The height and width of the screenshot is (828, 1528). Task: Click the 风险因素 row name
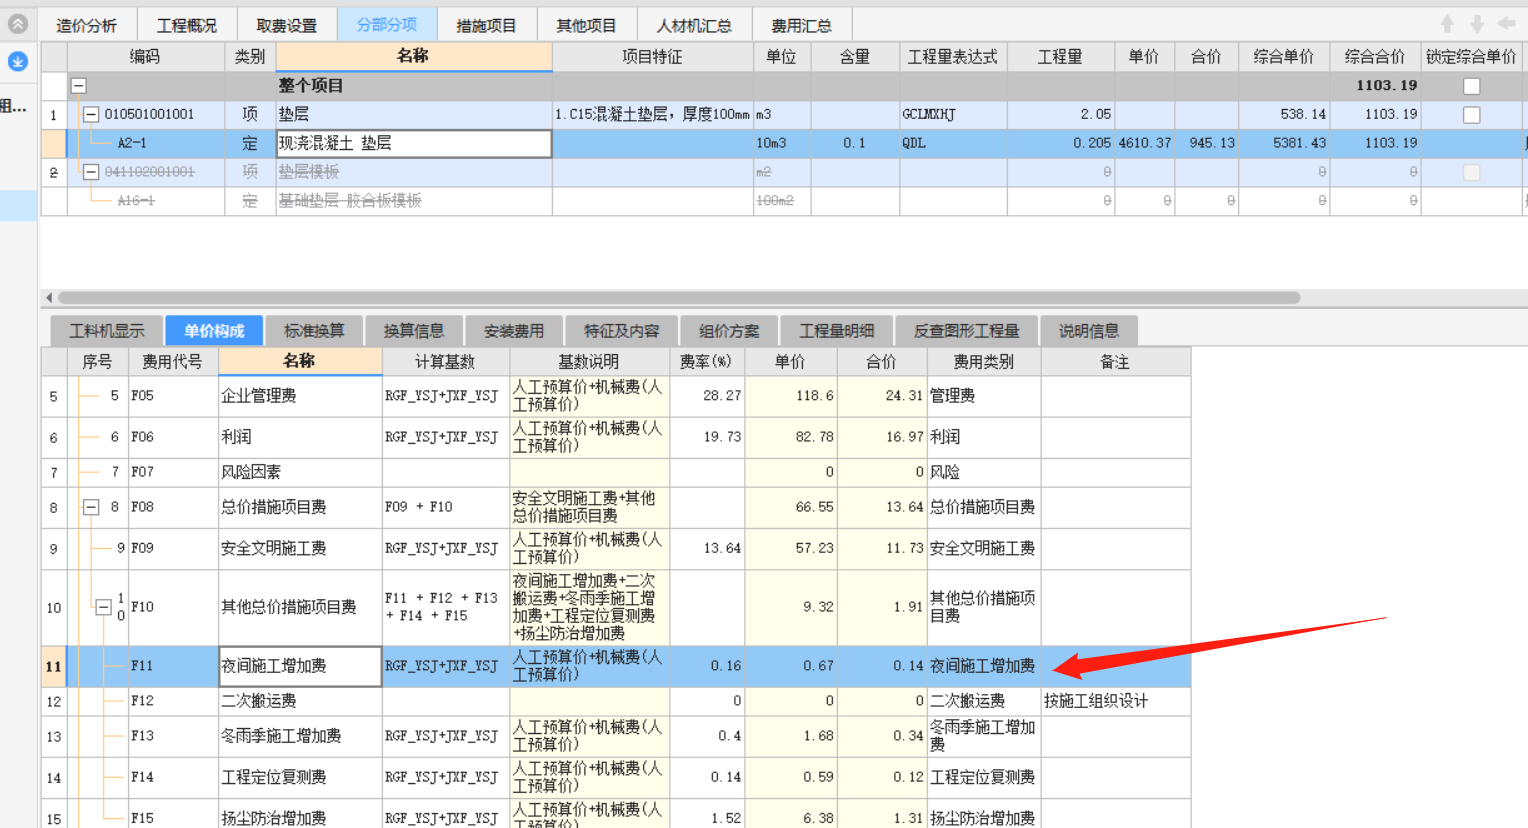(x=300, y=472)
